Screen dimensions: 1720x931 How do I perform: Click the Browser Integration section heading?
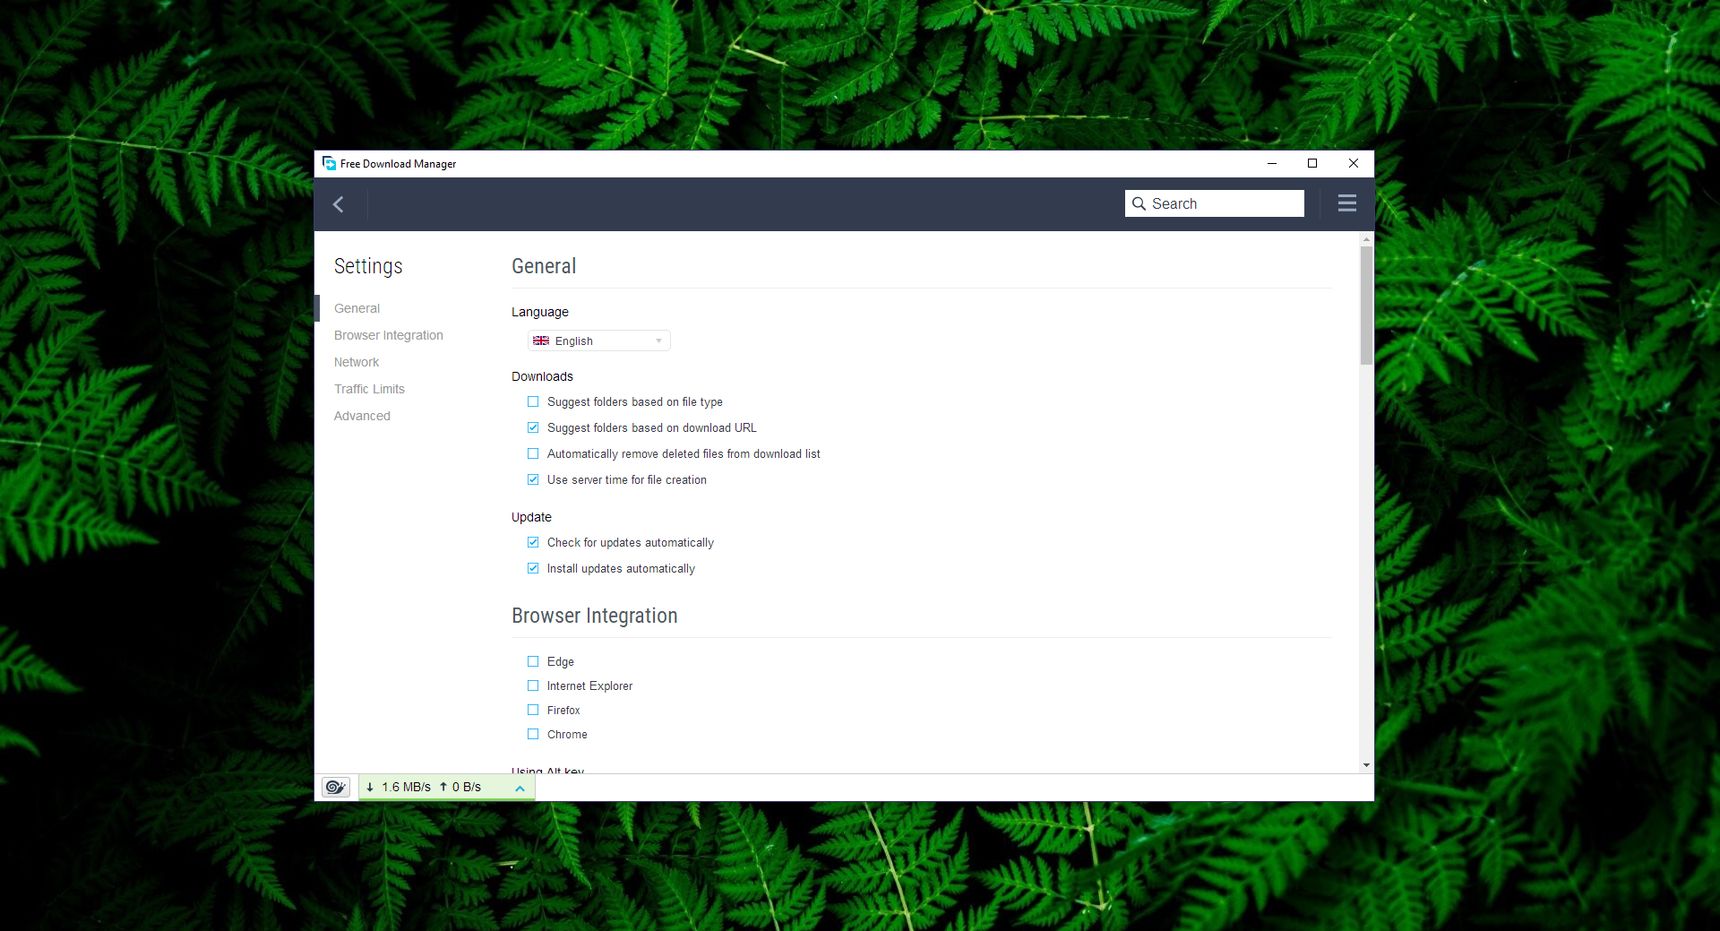594,616
